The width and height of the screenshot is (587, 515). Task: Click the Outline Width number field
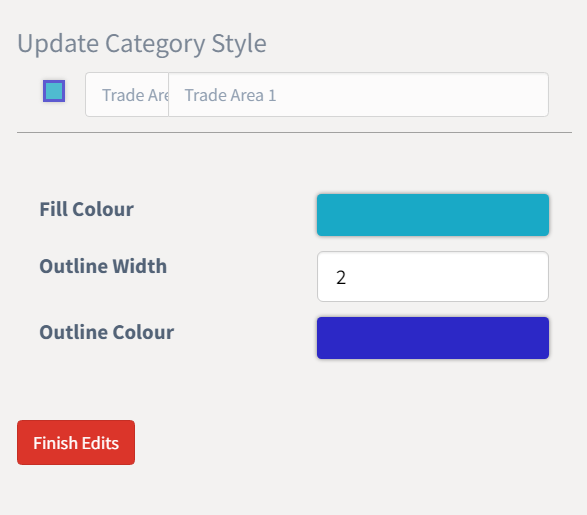point(433,277)
